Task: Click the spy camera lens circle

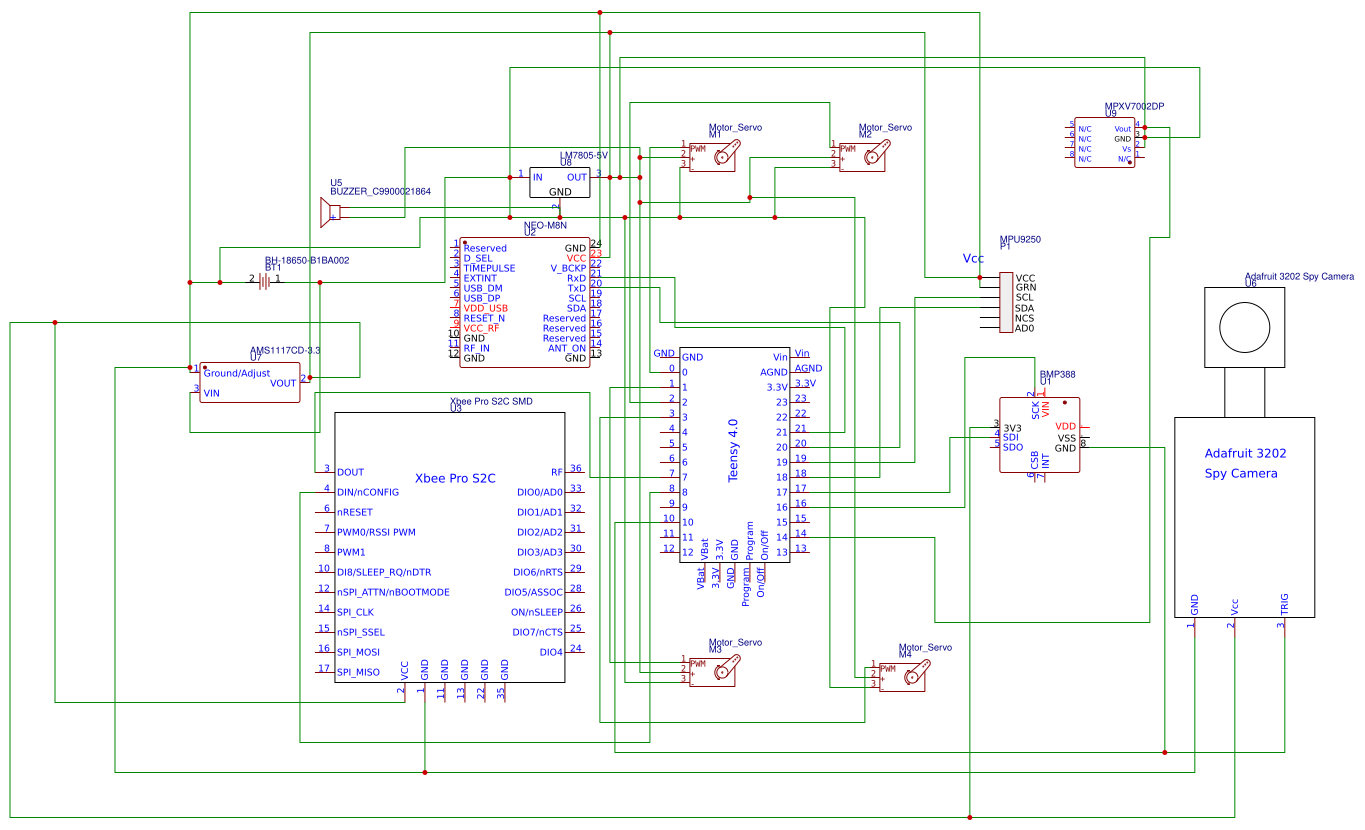Action: [1244, 326]
